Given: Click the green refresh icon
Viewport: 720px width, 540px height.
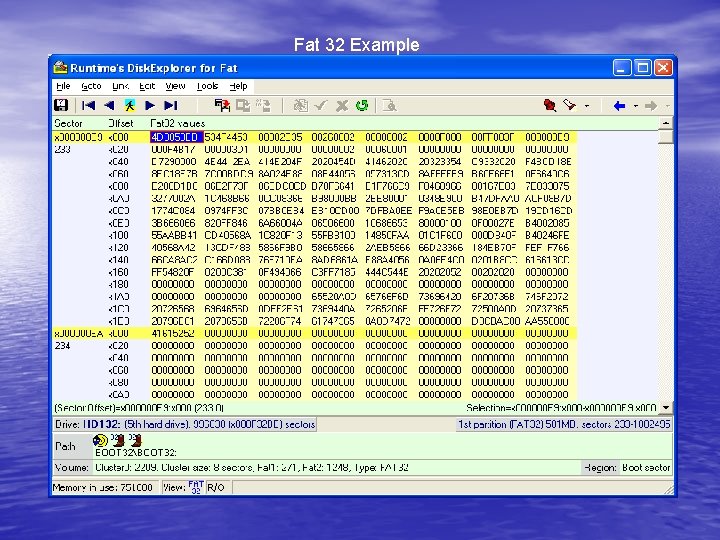Looking at the screenshot, I should (362, 106).
